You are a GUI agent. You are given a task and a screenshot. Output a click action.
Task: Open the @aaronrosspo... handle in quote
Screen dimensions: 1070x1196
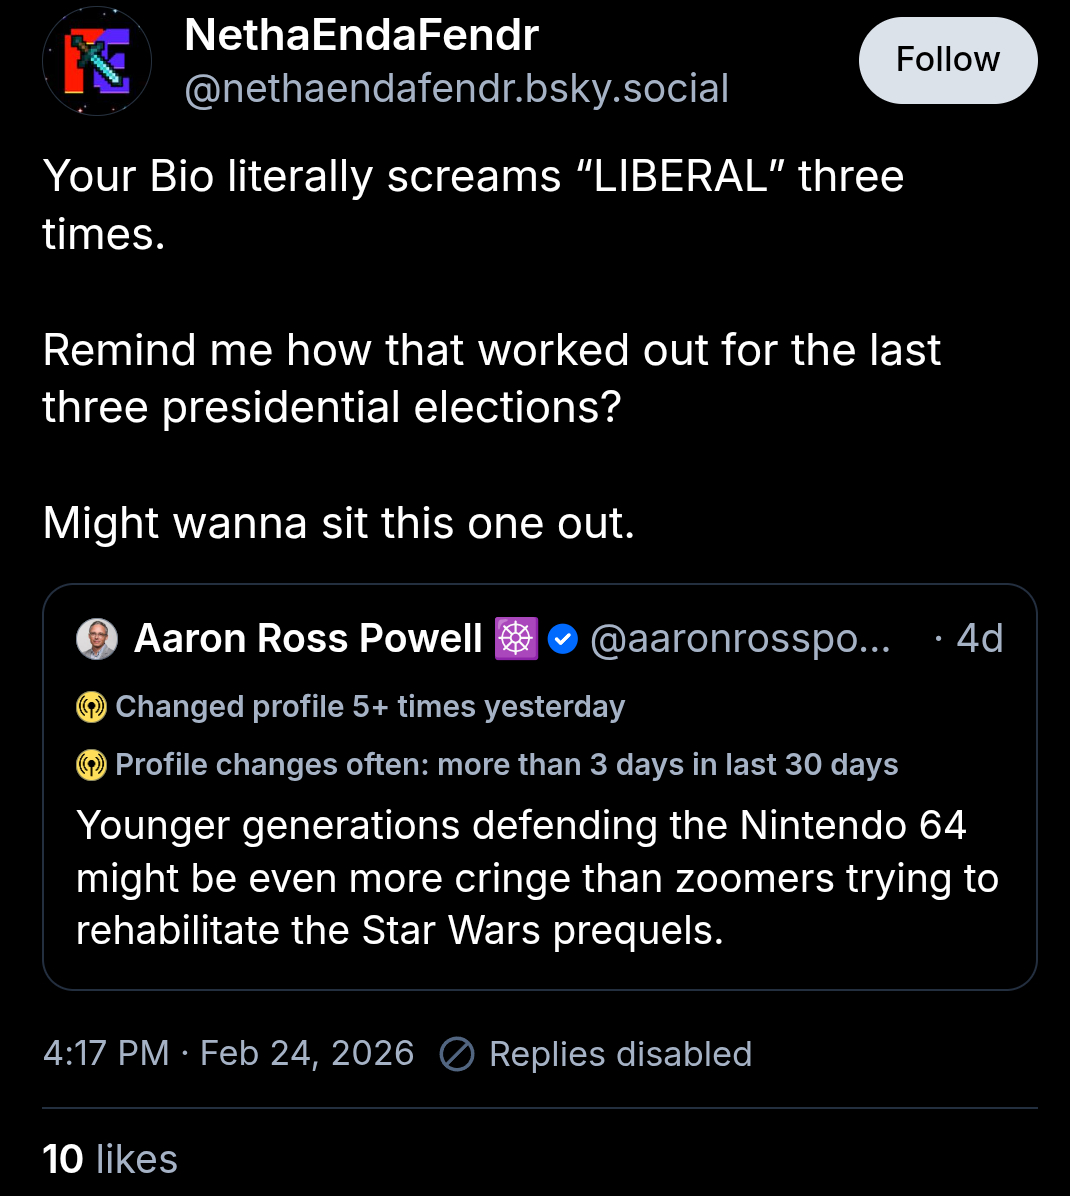[x=740, y=639]
